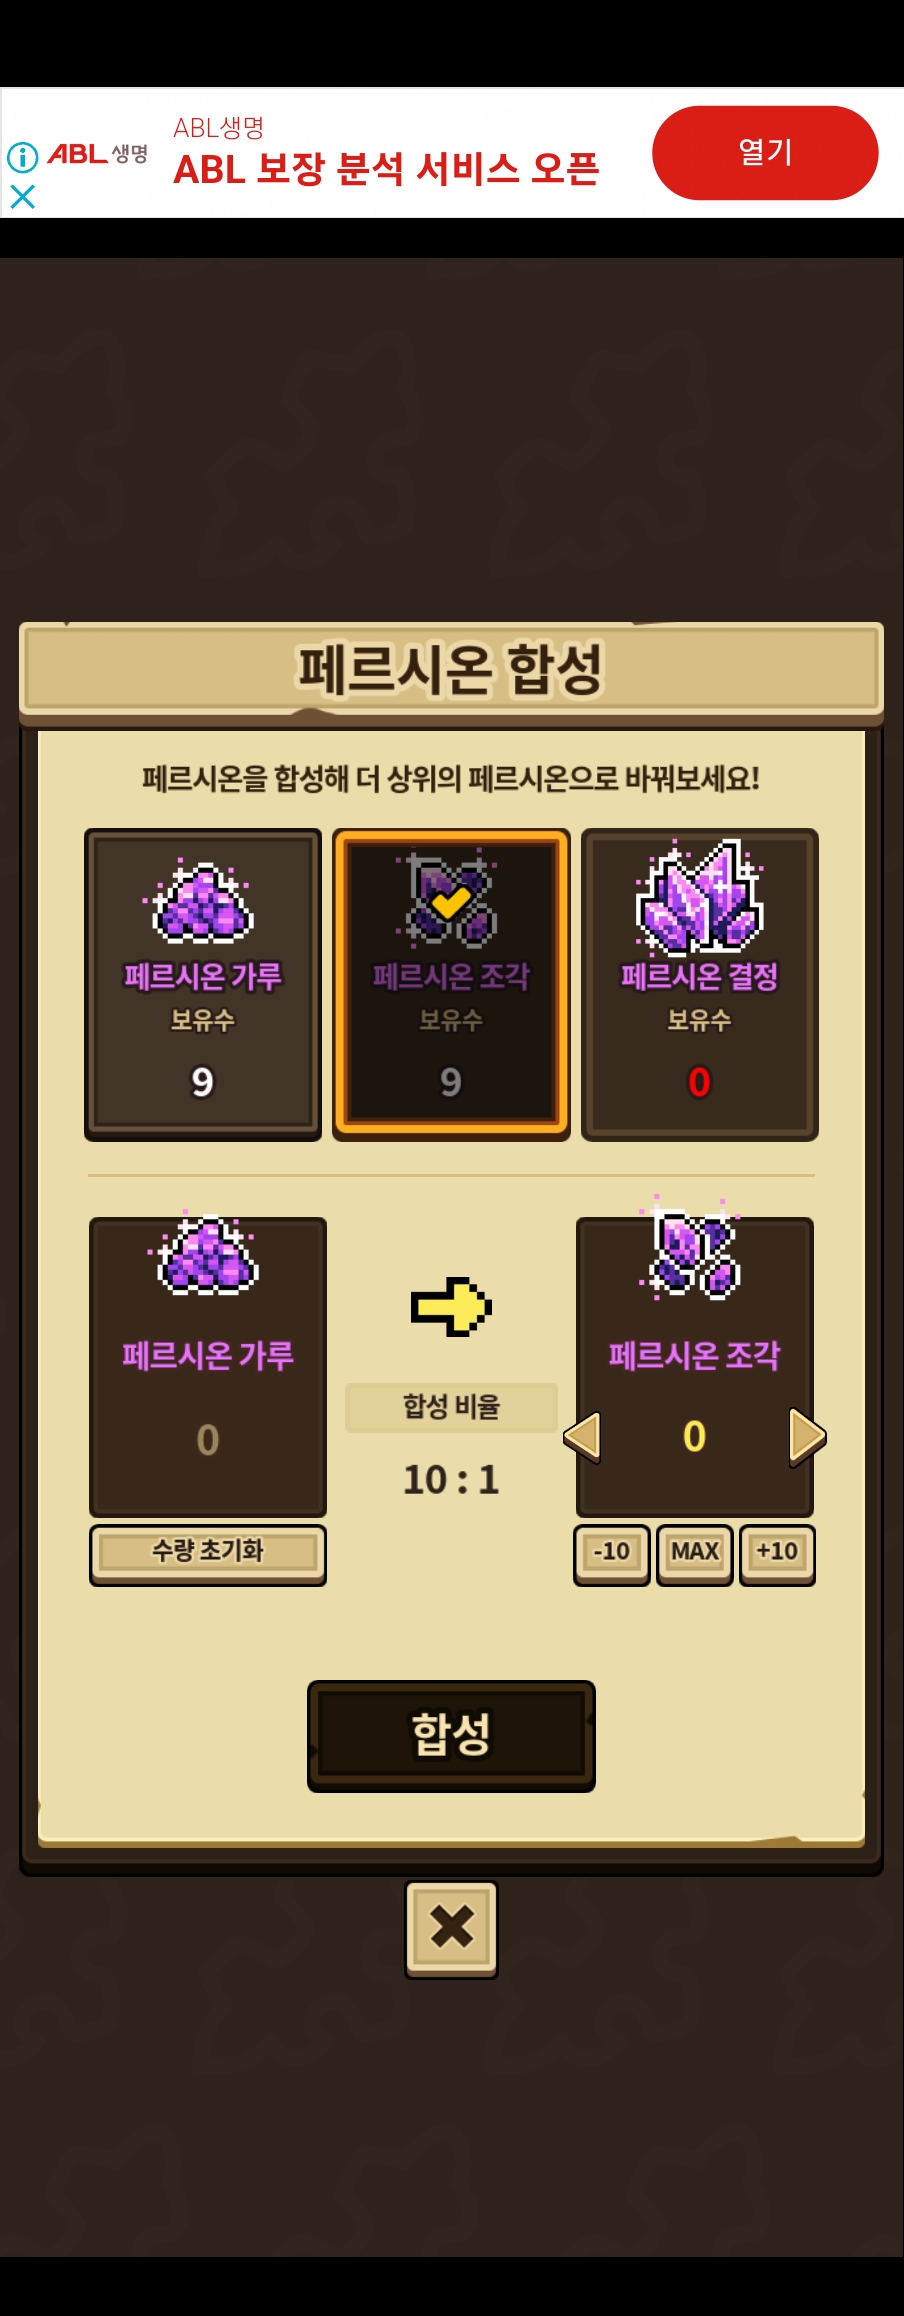Dismiss the ABL ad banner
The image size is (904, 2316).
tap(22, 196)
